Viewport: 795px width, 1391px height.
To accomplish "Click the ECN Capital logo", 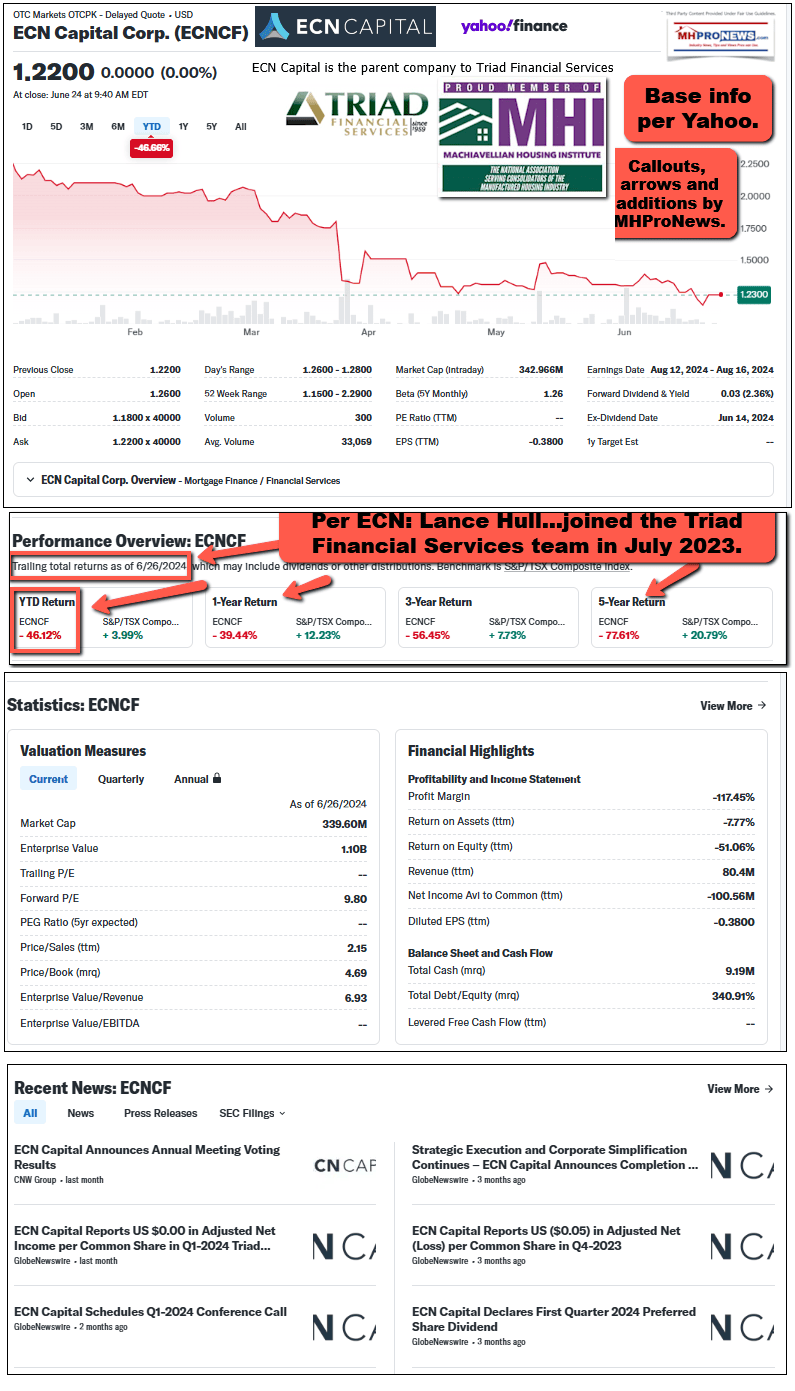I will pyautogui.click(x=345, y=27).
